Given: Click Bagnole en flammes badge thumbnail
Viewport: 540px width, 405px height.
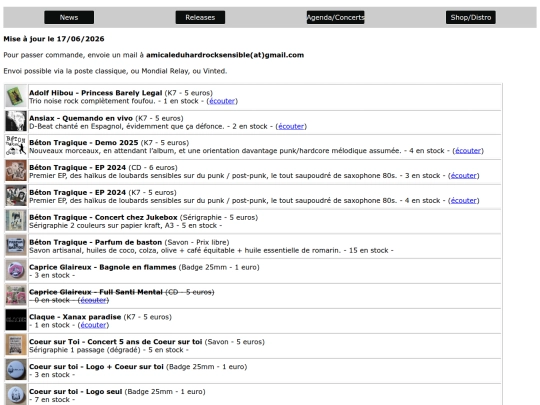Looking at the screenshot, I should click(16, 270).
